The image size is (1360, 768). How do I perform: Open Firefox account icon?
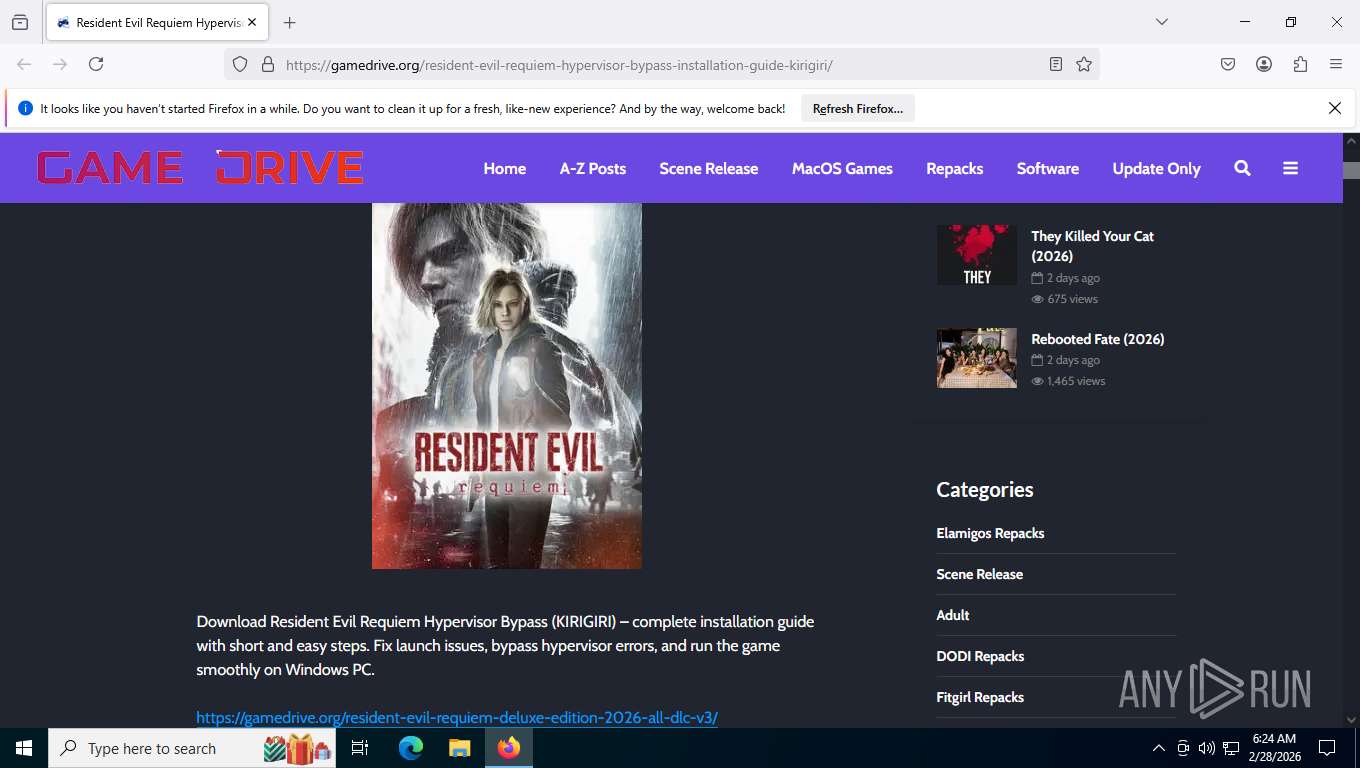pyautogui.click(x=1264, y=64)
